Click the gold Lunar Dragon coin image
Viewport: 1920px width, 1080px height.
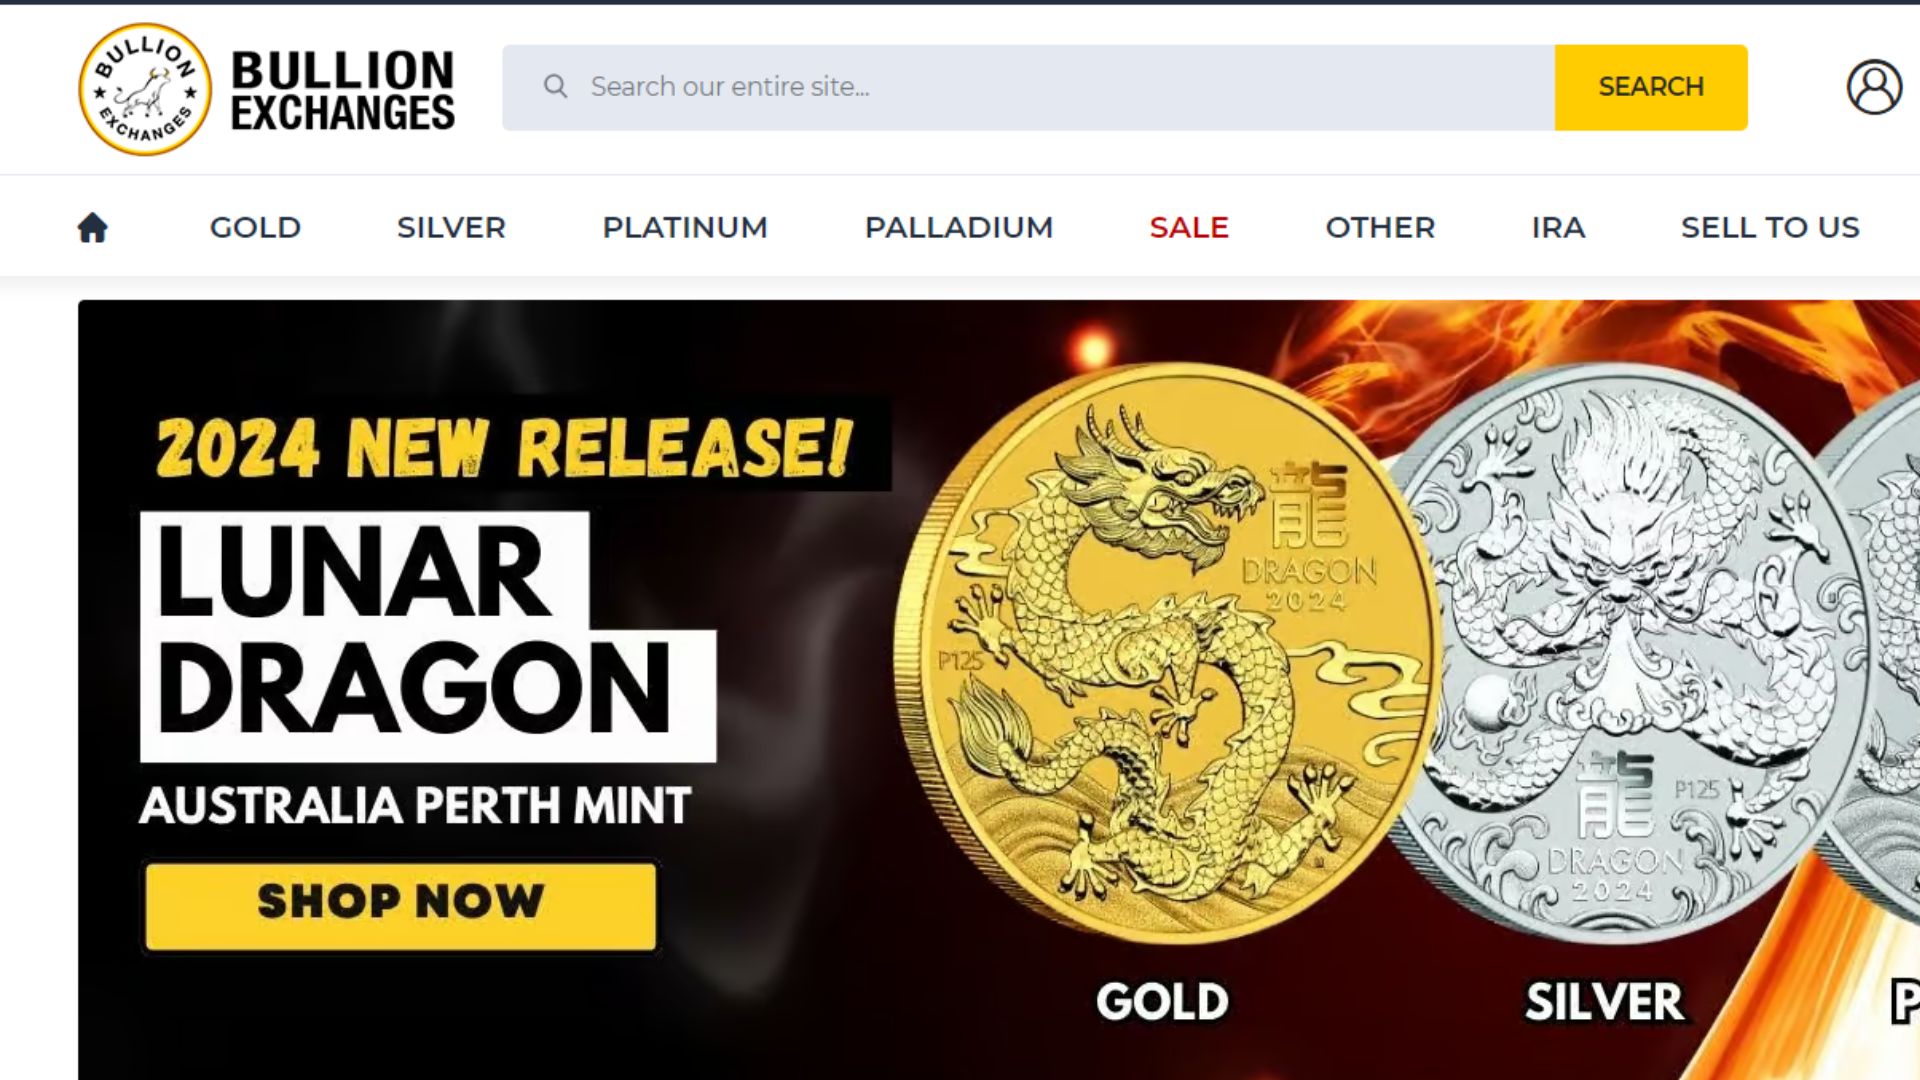(1165, 653)
